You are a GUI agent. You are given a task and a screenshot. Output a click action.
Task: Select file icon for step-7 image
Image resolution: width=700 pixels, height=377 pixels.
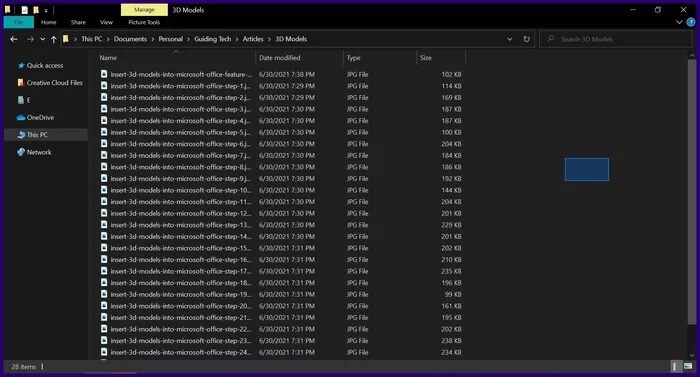(104, 155)
